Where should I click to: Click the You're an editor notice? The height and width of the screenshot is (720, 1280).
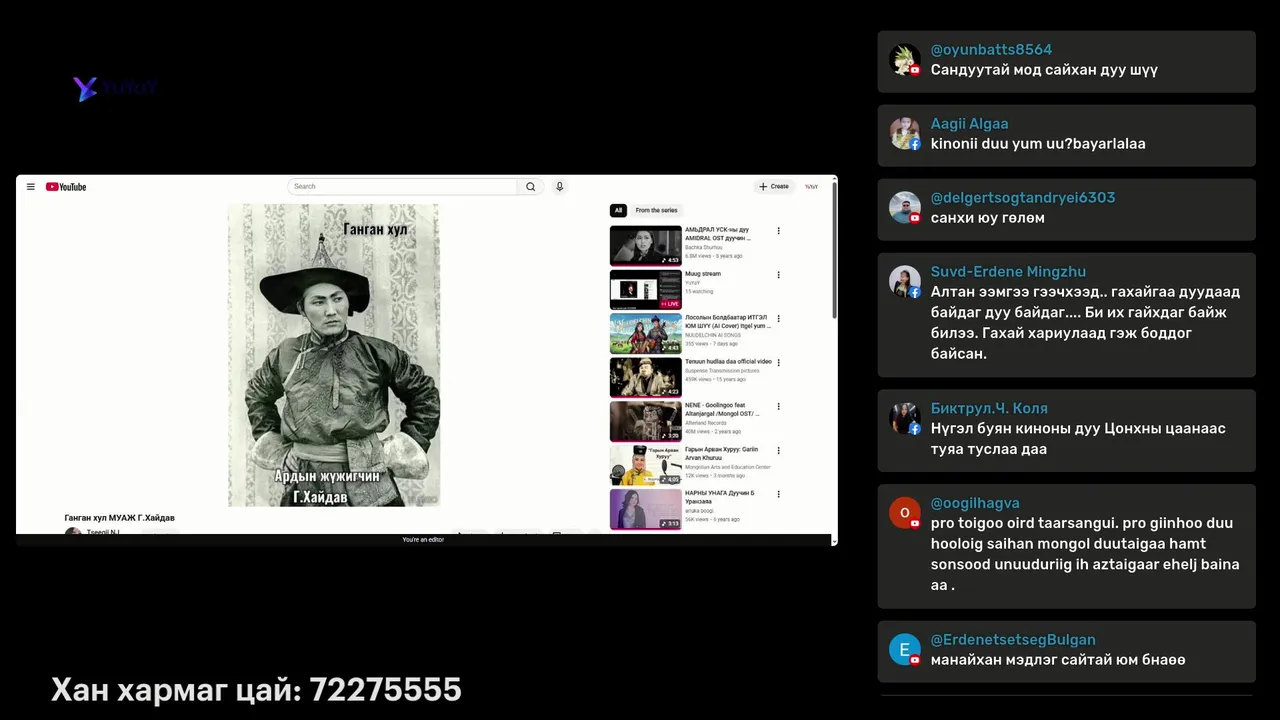point(423,540)
